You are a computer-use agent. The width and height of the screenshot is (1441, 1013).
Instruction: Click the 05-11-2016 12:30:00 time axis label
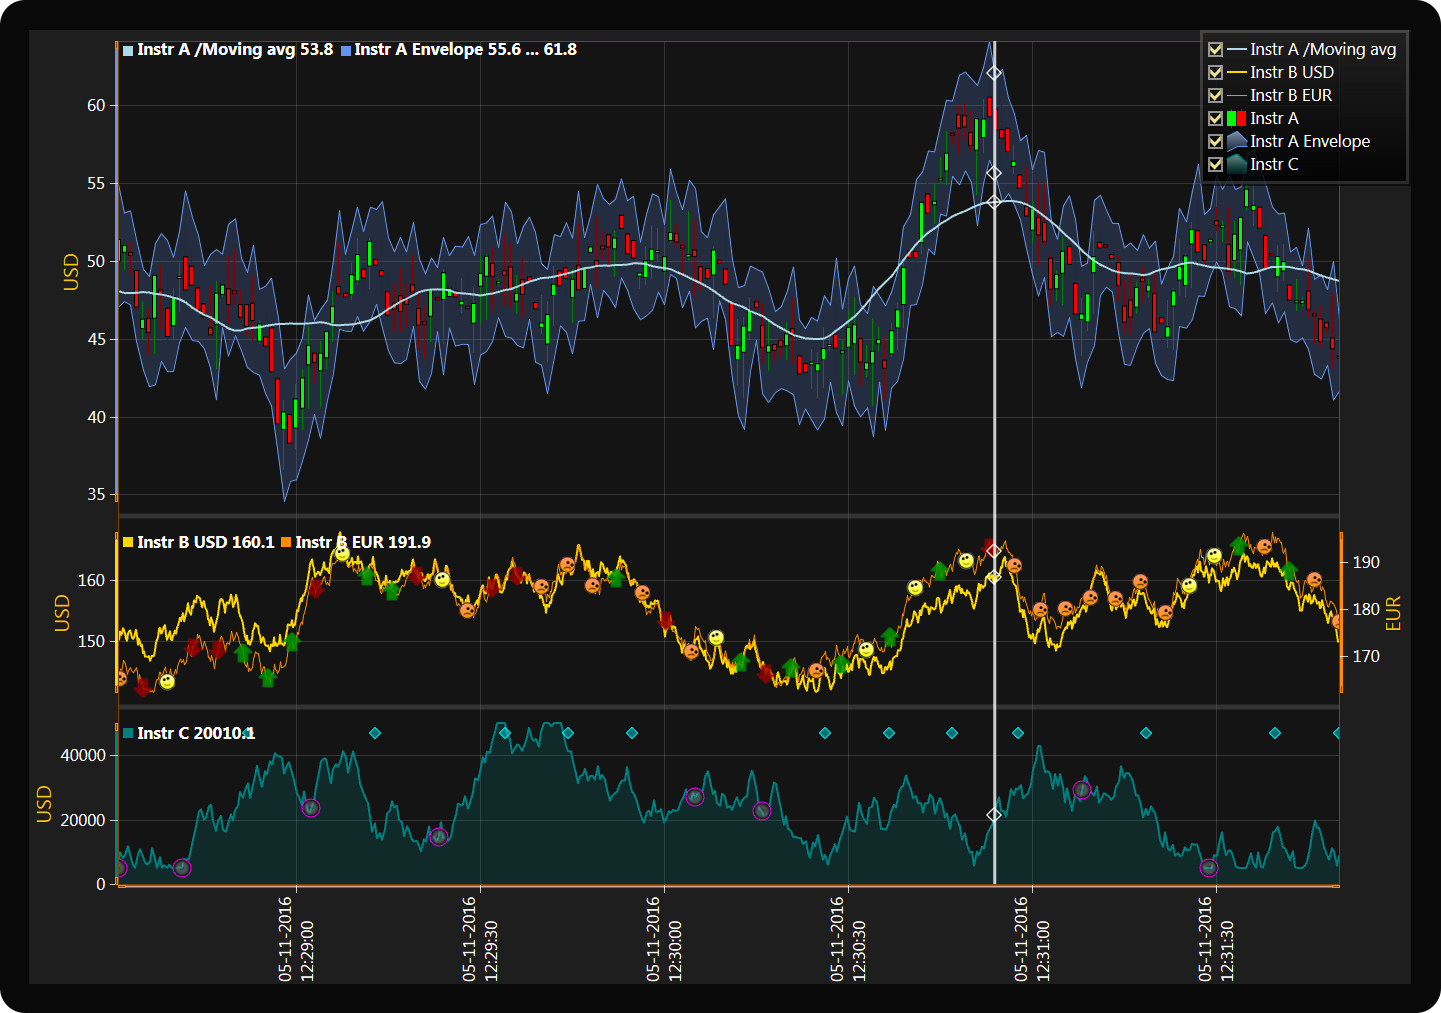[x=664, y=938]
